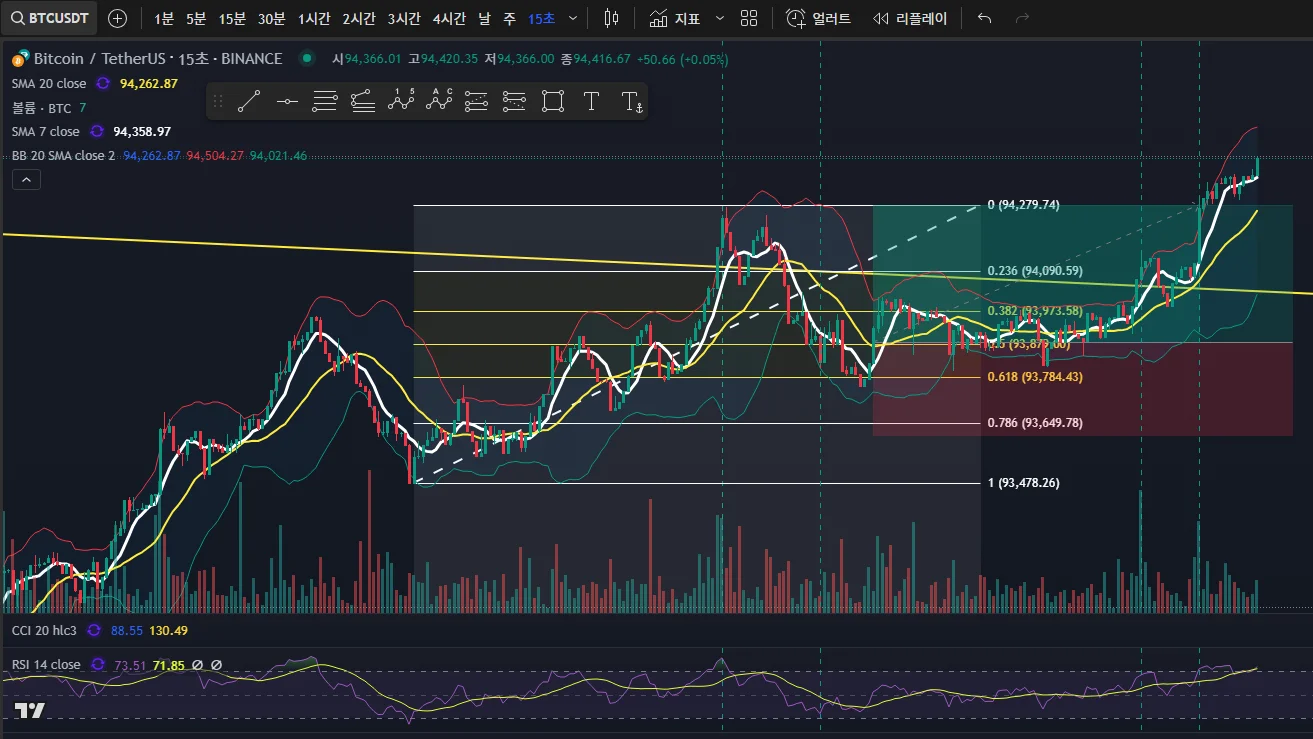Open the chart layout grid selector
Viewport: 1313px width, 739px height.
coord(749,19)
